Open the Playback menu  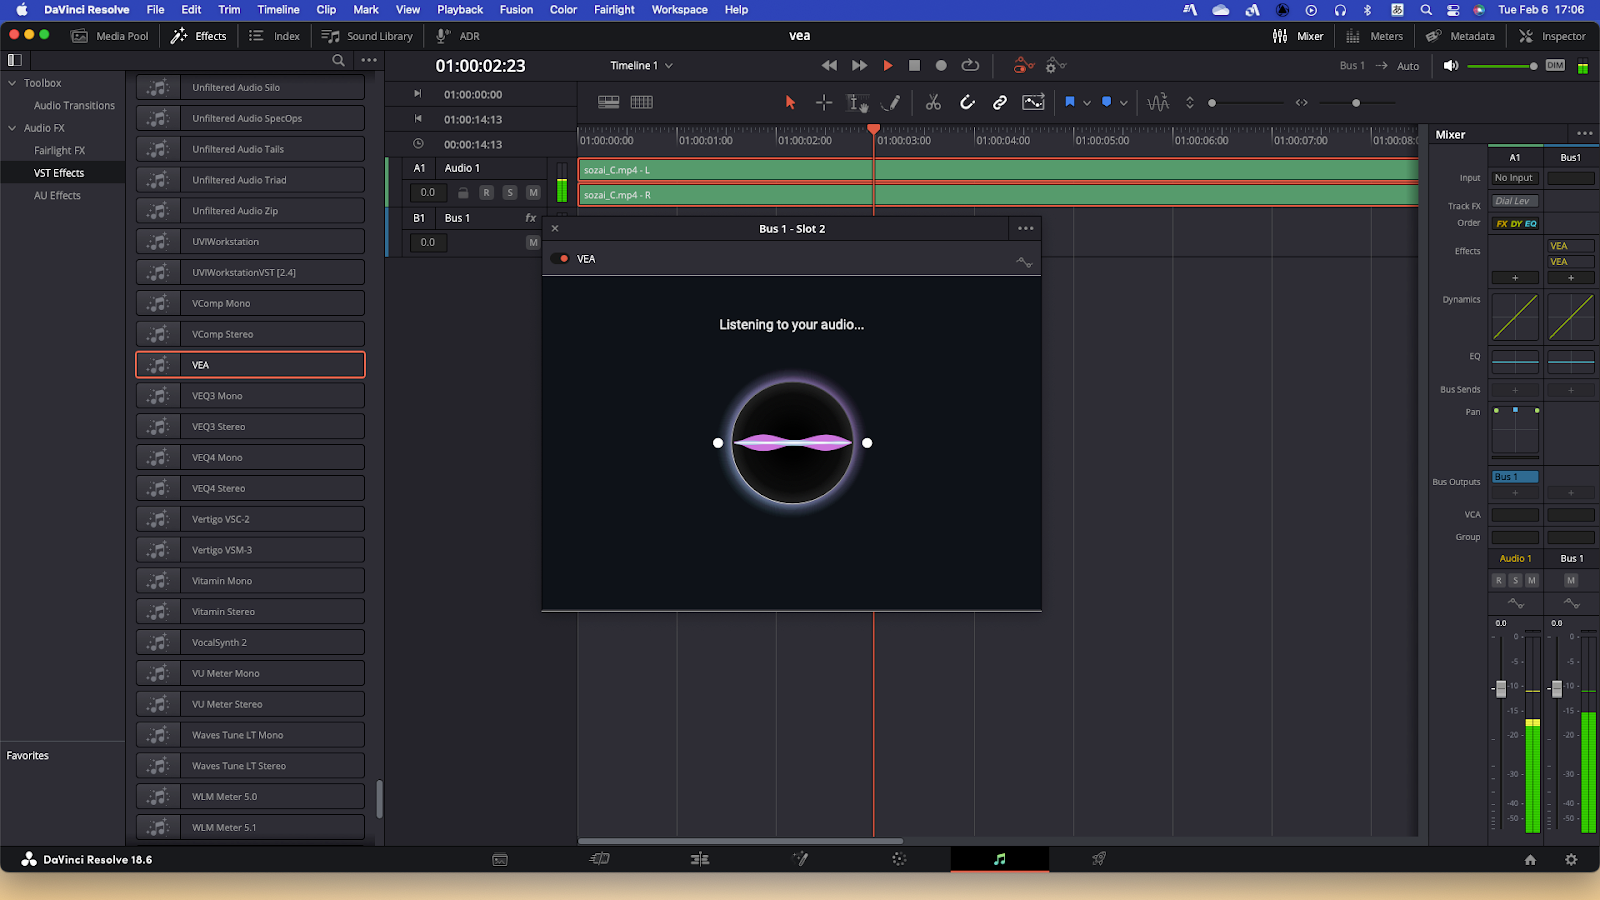point(460,10)
